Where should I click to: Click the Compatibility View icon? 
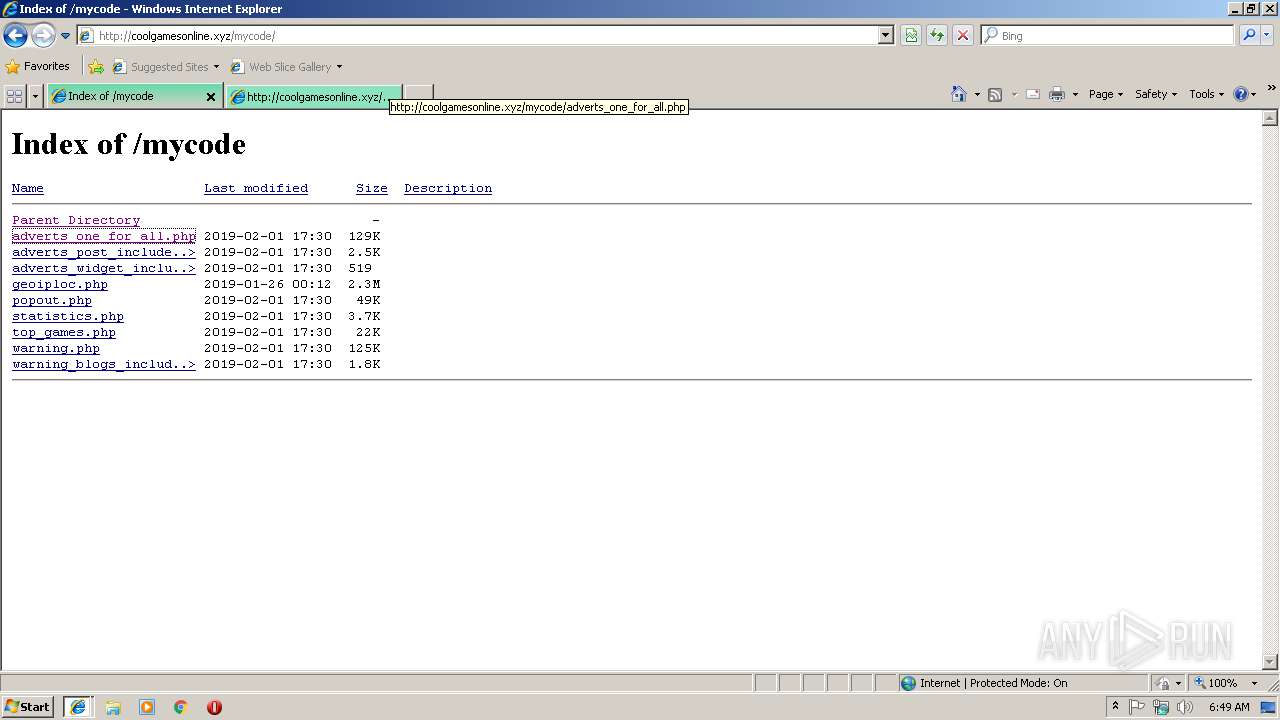[911, 36]
